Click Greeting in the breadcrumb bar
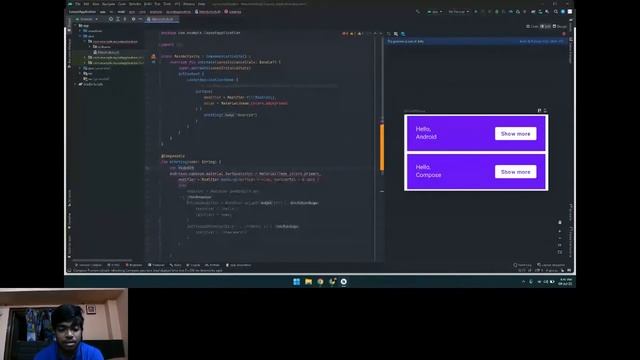640x360 pixels. [x=233, y=12]
